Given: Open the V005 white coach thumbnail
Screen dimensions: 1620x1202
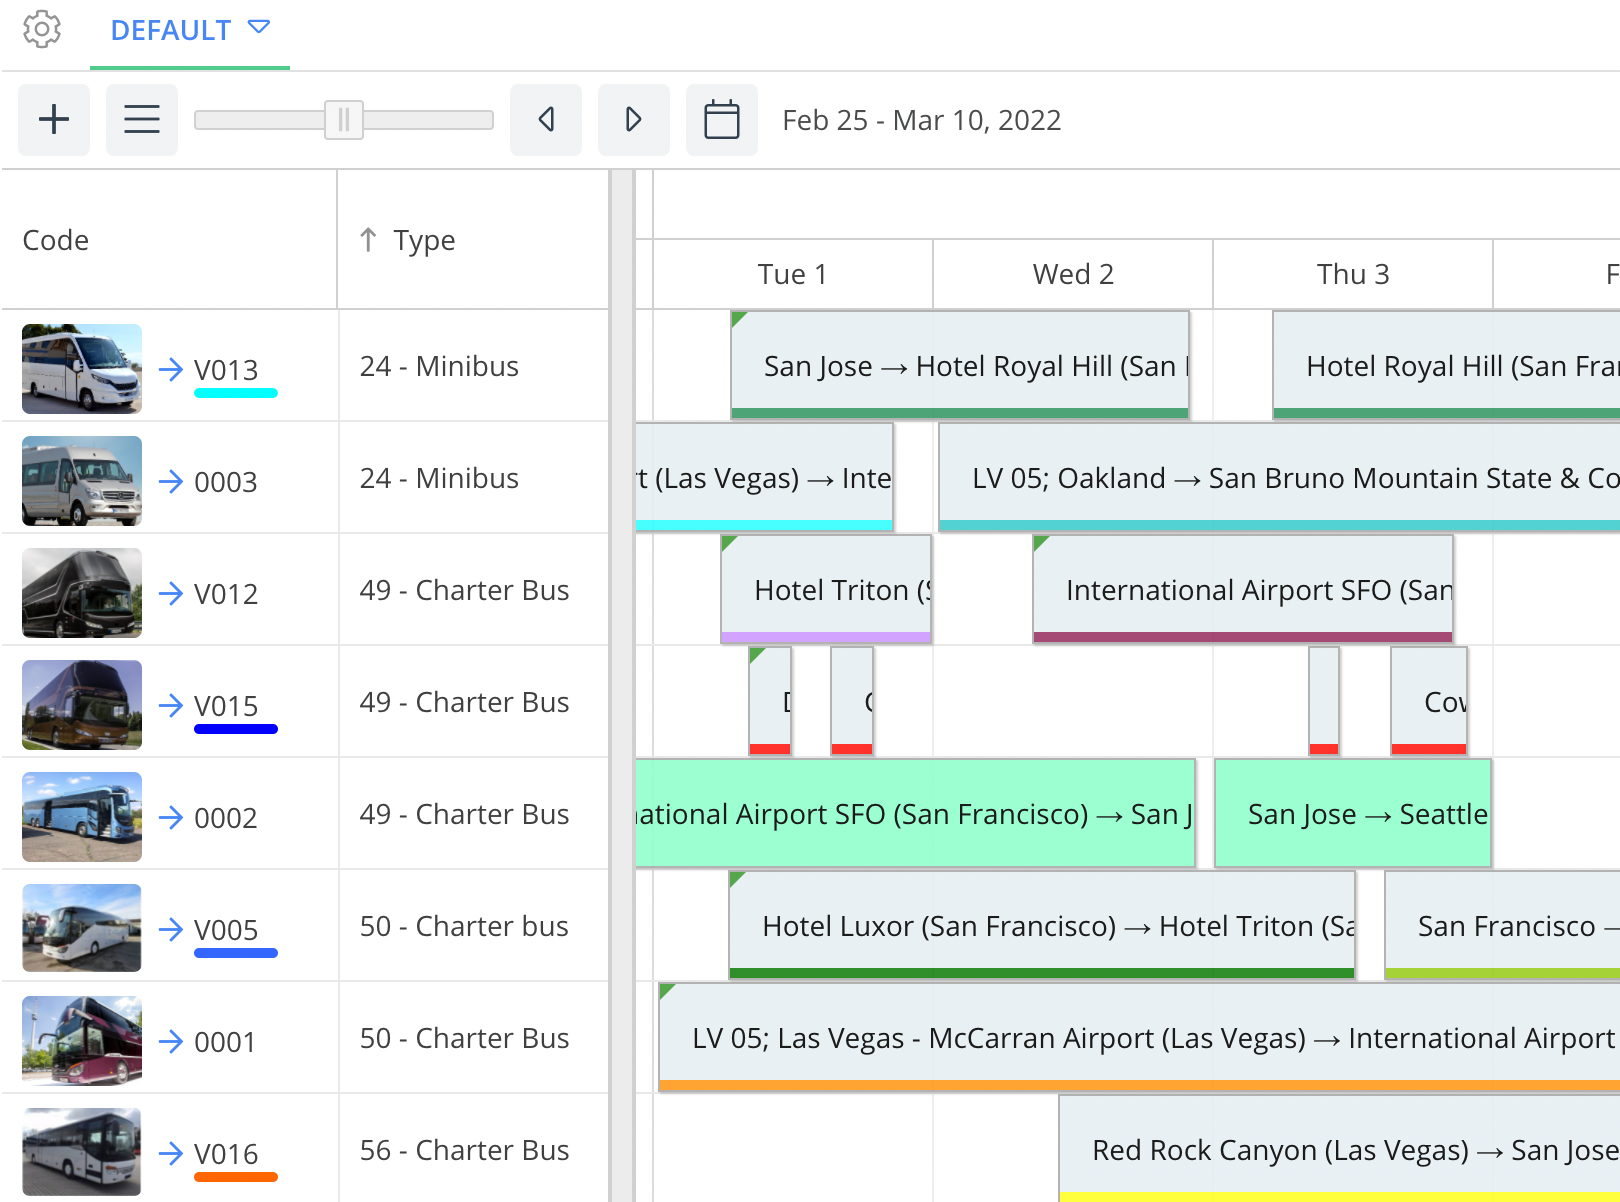Looking at the screenshot, I should [x=82, y=928].
